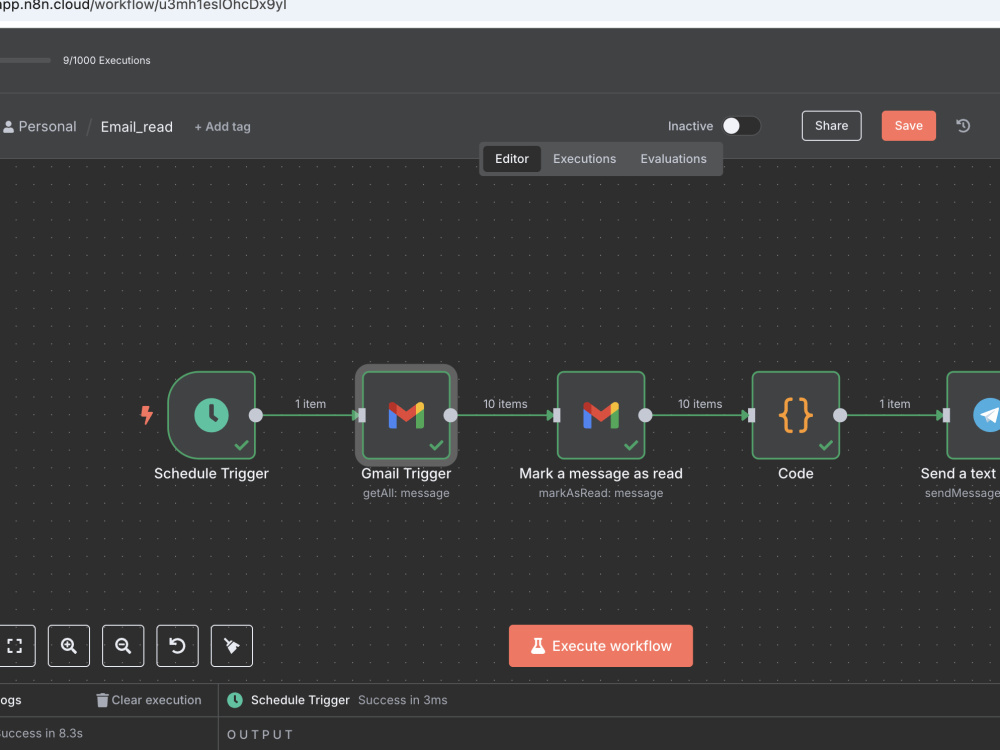The height and width of the screenshot is (750, 1000).
Task: Open the Mark a message as read Gmail node
Action: [601, 415]
